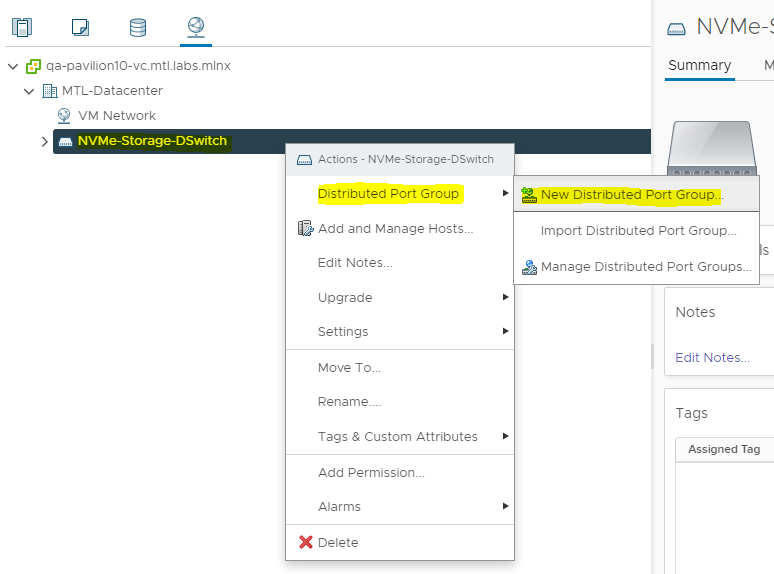Select the Alarms menu entry
774x574 pixels.
tap(400, 507)
